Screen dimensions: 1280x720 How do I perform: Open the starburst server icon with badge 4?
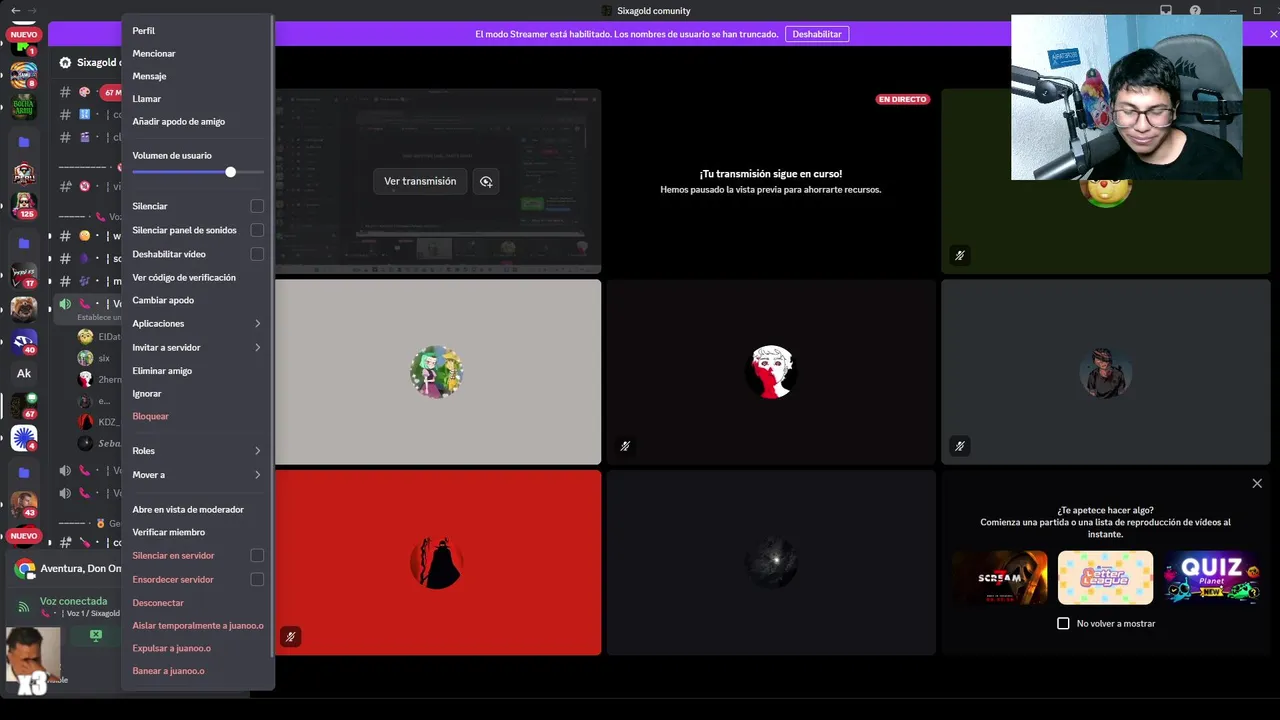[24, 438]
